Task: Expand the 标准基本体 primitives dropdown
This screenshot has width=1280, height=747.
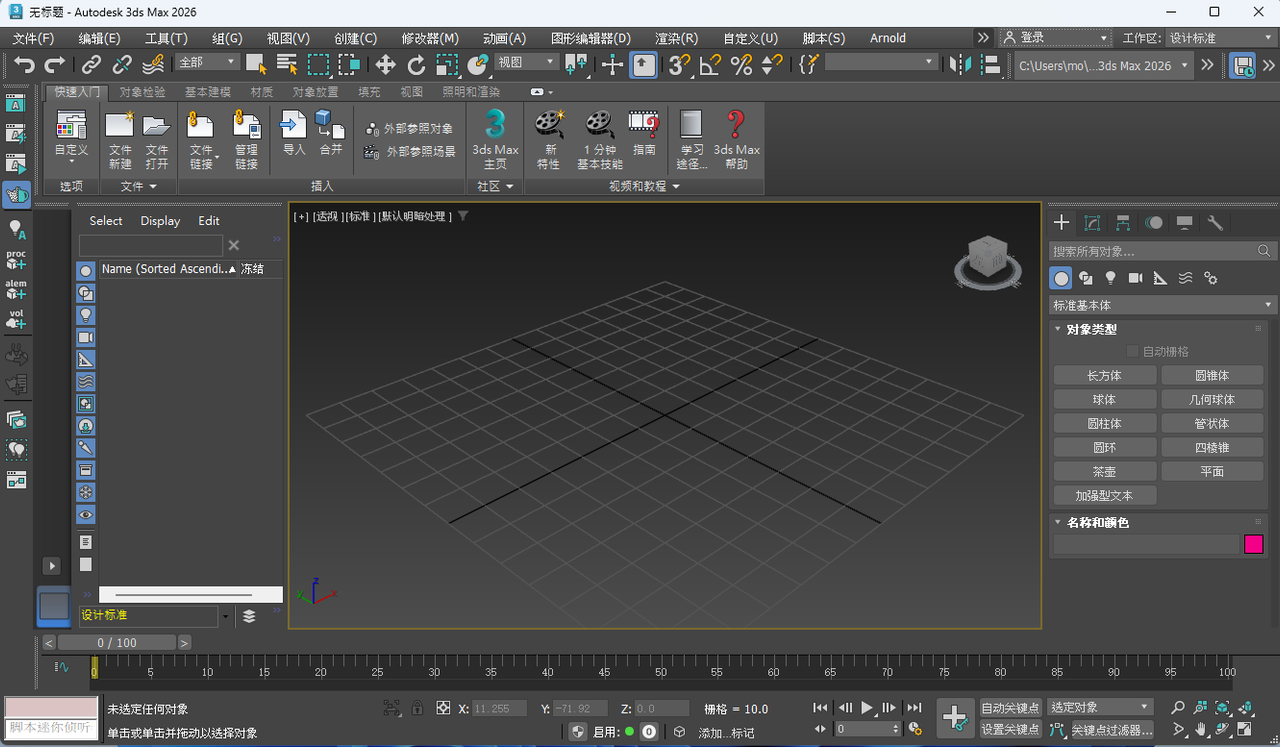Action: (x=1163, y=305)
